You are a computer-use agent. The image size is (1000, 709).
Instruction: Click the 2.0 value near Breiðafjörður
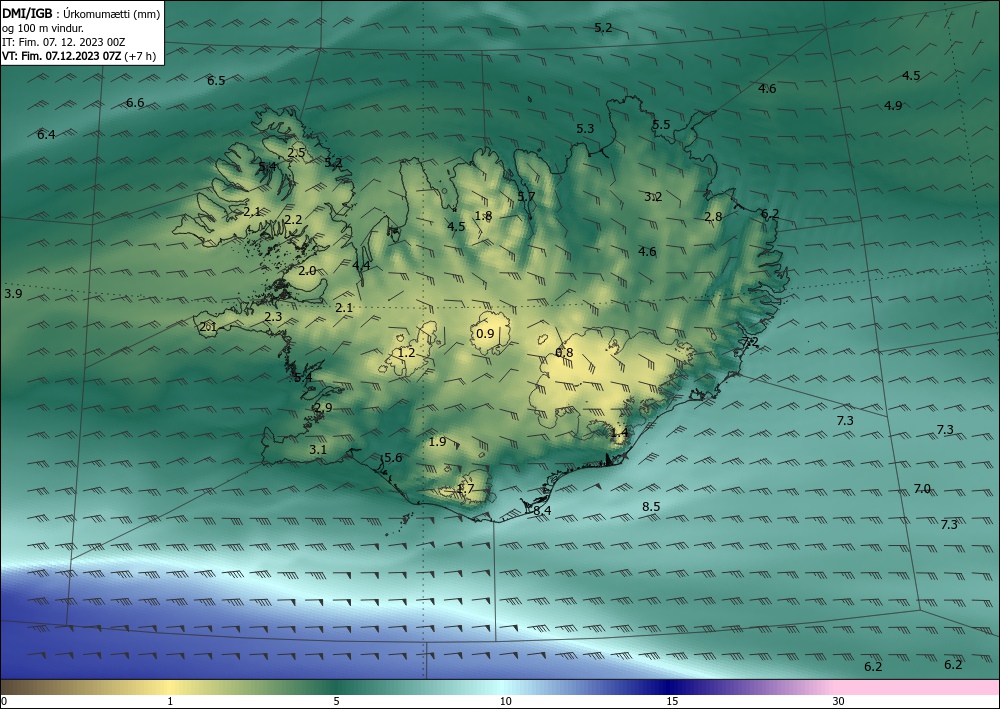click(x=307, y=271)
